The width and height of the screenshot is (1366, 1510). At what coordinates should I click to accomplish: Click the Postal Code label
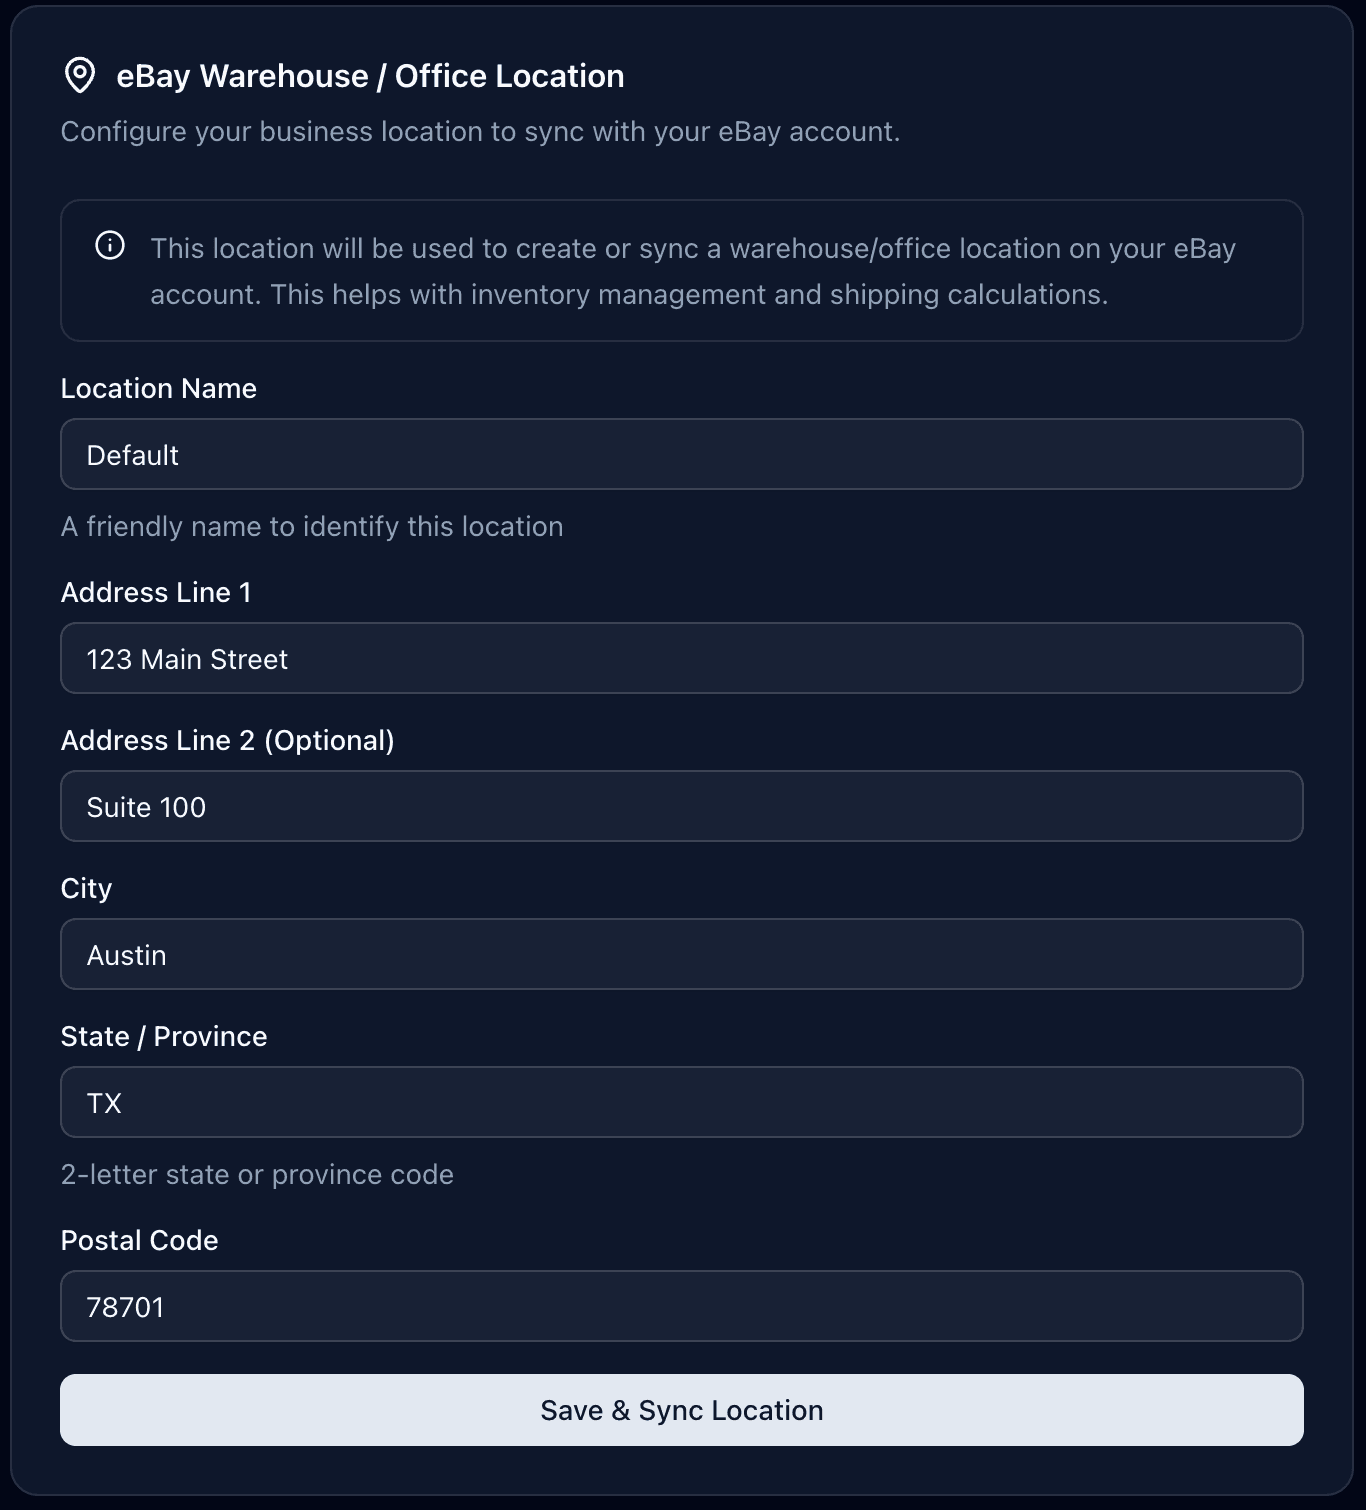[x=140, y=1240]
